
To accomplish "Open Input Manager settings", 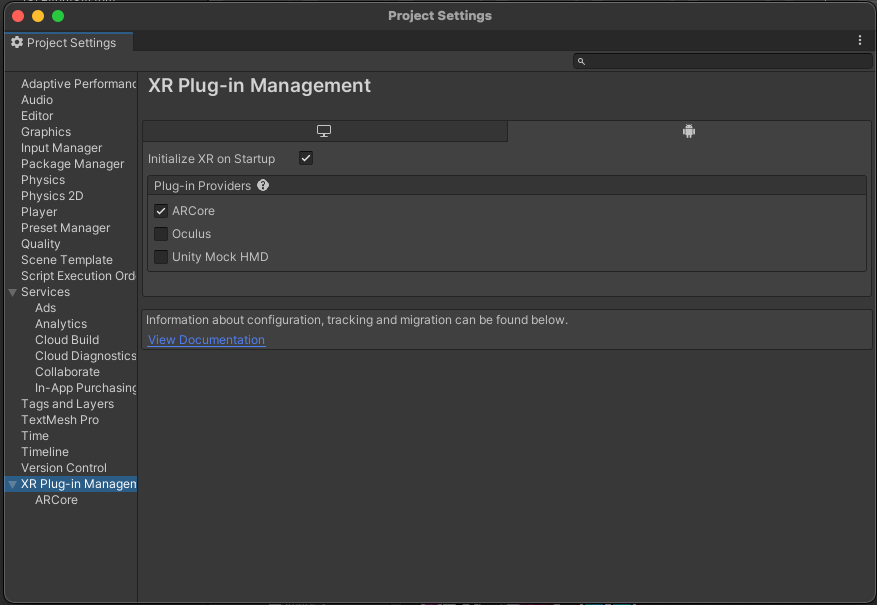I will 62,148.
